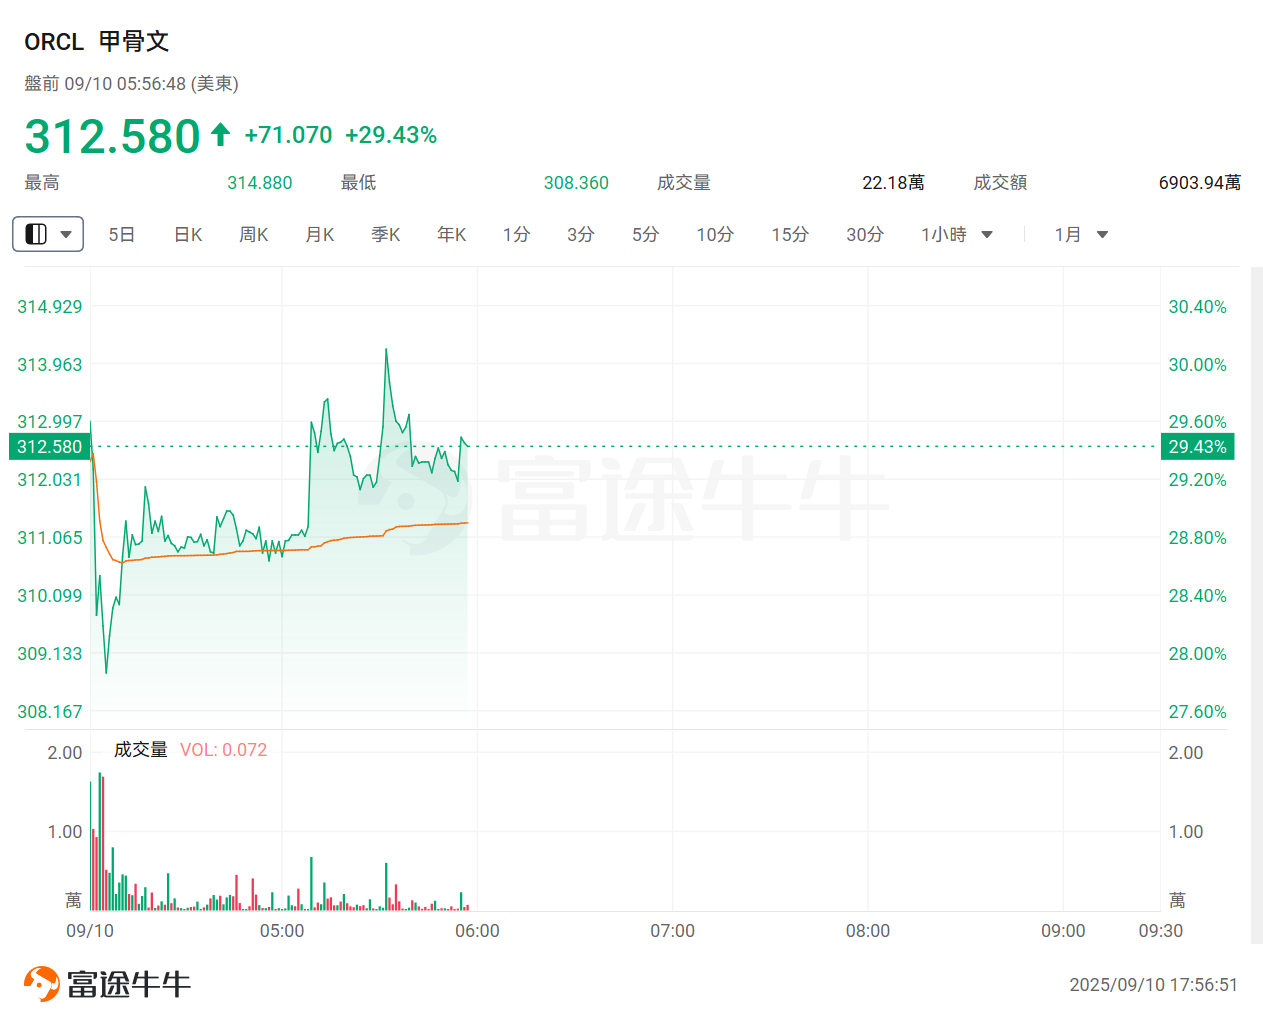Click the VOL: 0.072 volume readout

pos(224,749)
